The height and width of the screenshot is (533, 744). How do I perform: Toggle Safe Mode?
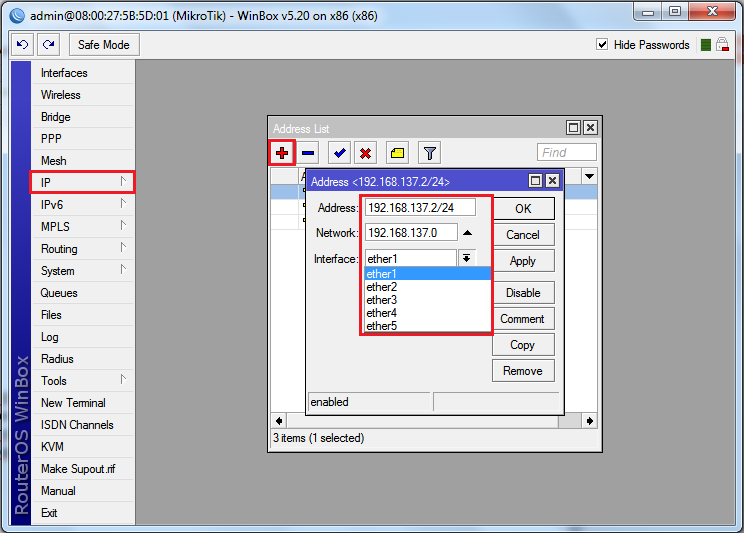[104, 45]
